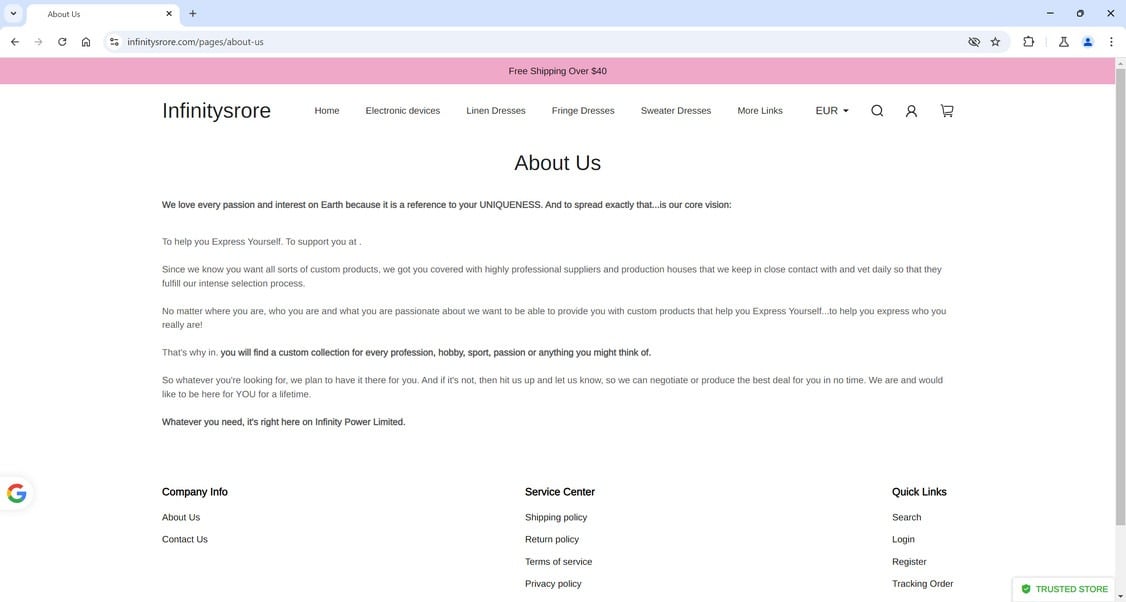The width and height of the screenshot is (1126, 602).
Task: Open Terms of service link
Action: (559, 562)
